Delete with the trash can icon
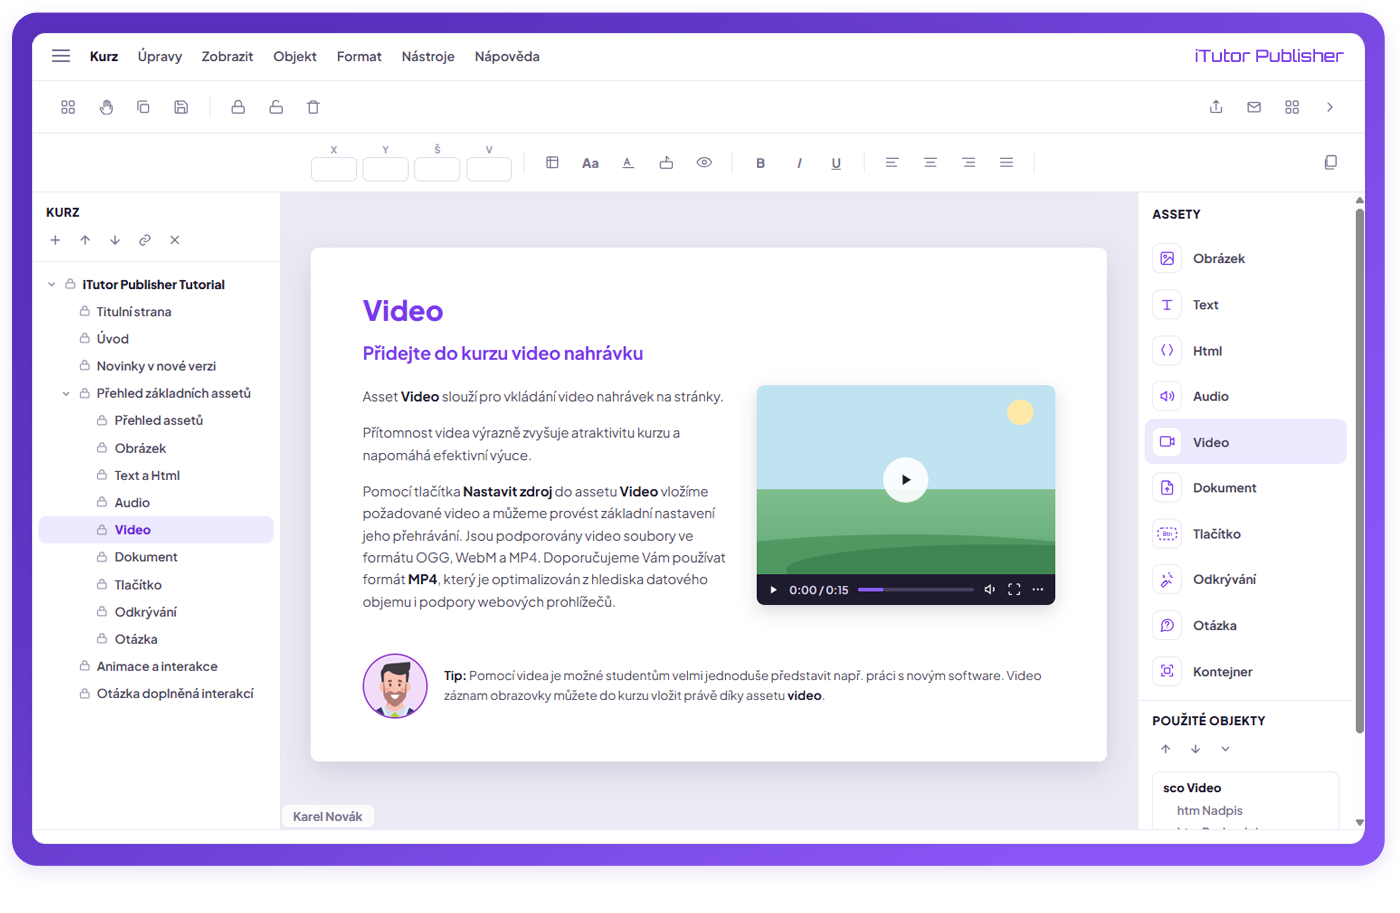 pyautogui.click(x=313, y=107)
